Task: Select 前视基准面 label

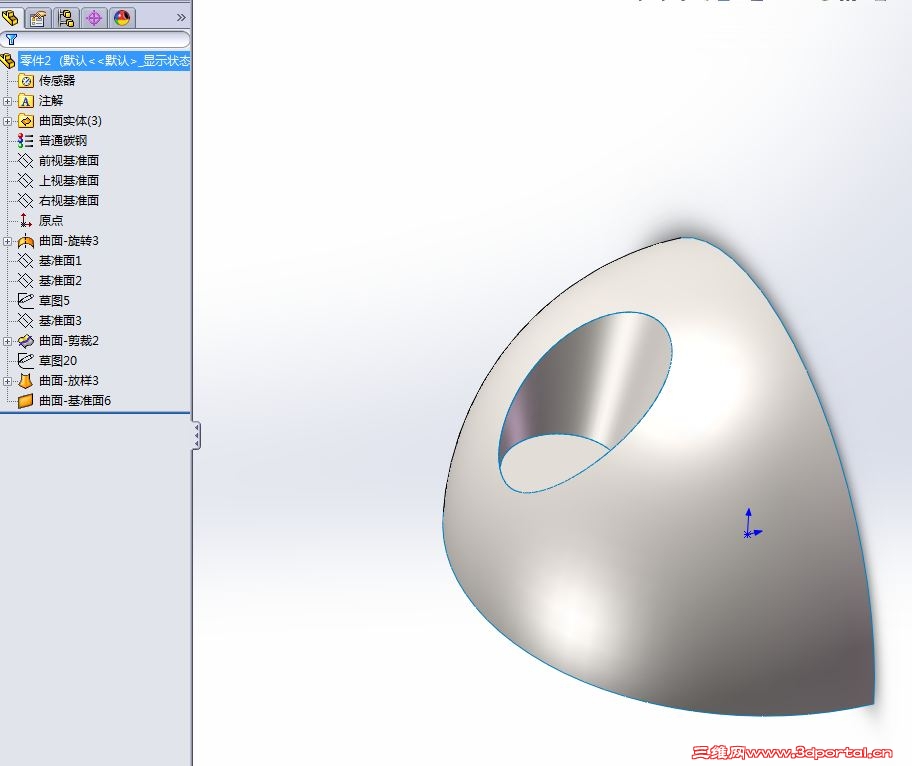Action: coord(69,161)
